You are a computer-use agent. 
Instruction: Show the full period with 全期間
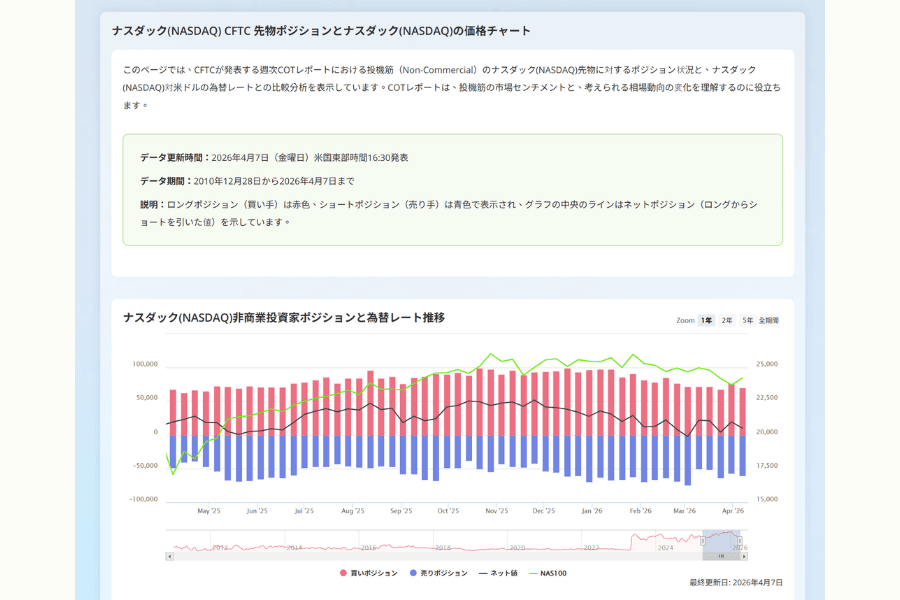(768, 321)
